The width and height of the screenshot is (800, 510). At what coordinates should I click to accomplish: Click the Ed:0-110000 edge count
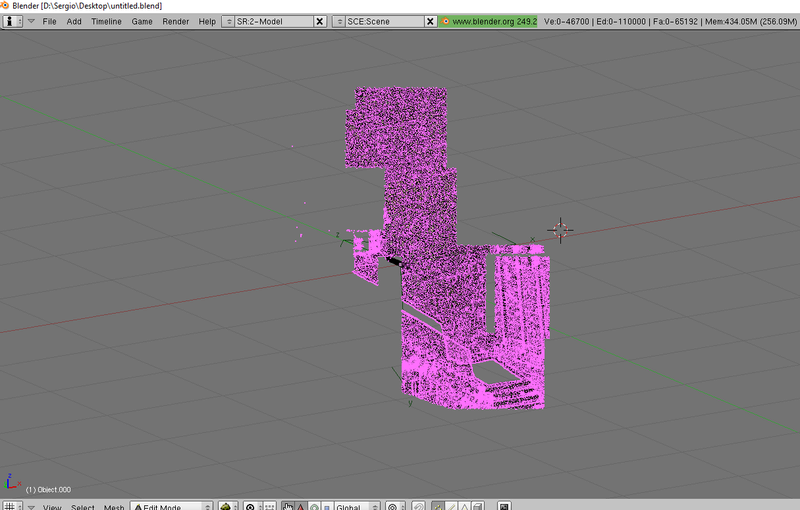pyautogui.click(x=621, y=21)
